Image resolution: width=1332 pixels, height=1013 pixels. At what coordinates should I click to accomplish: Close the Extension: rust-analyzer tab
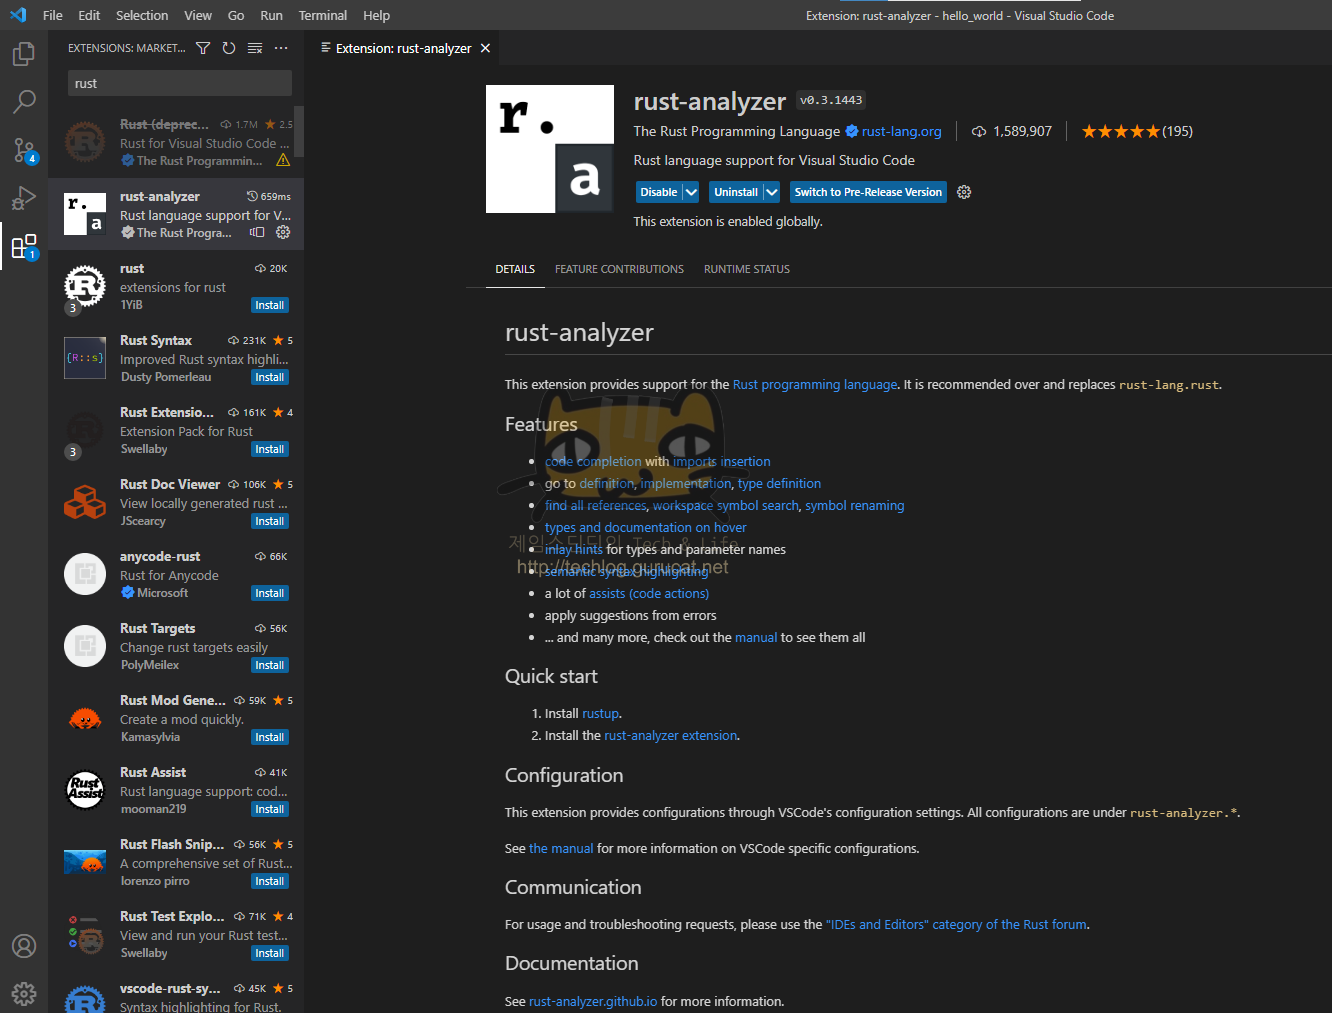tap(485, 48)
